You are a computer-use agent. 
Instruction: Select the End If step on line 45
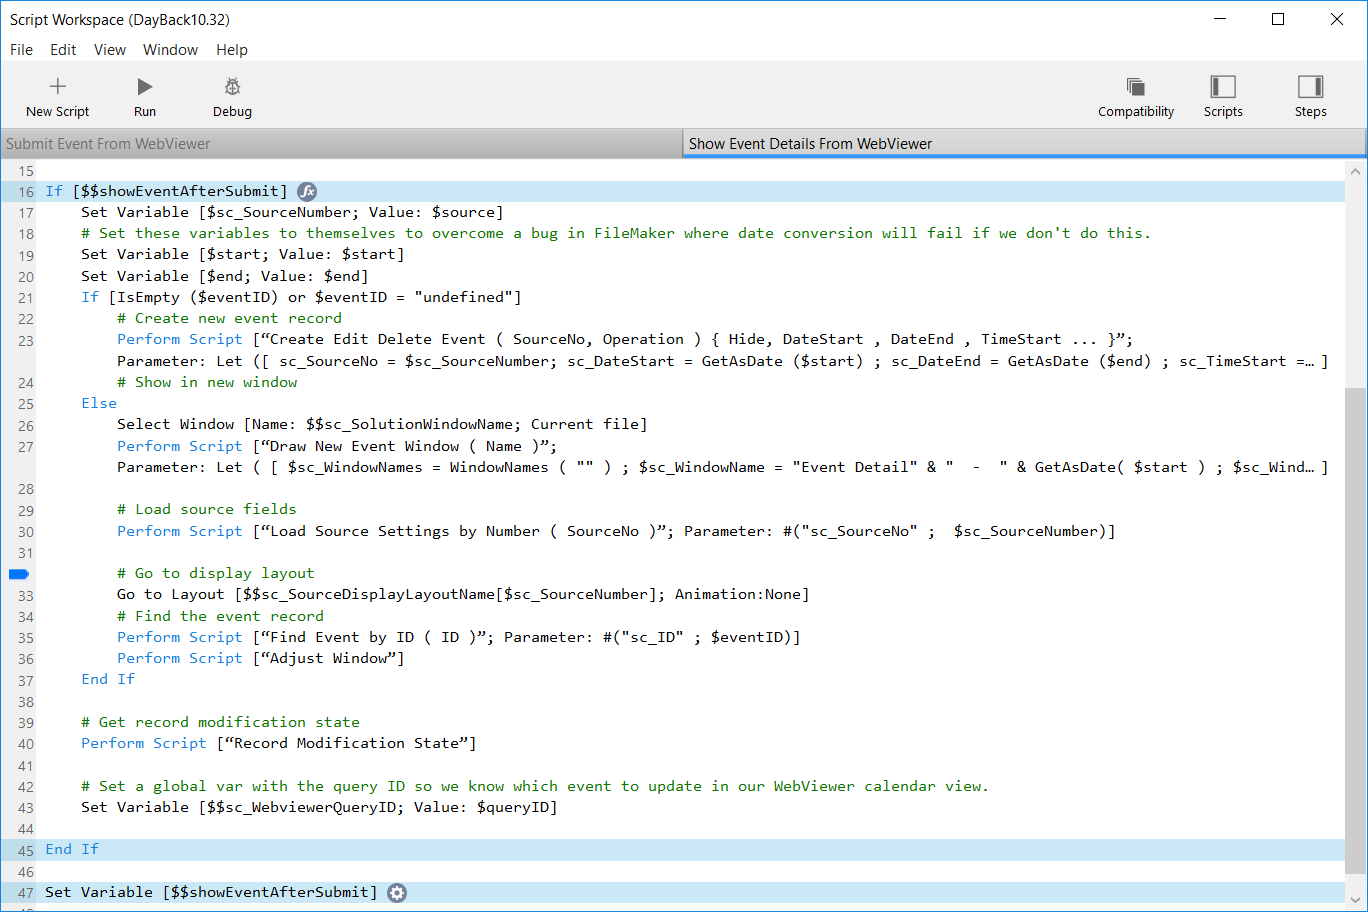72,849
